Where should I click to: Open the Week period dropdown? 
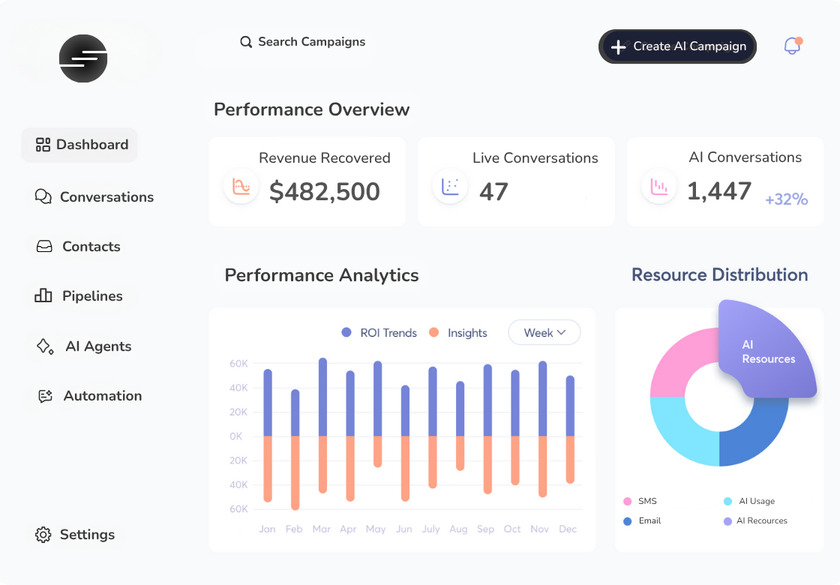[x=544, y=333]
